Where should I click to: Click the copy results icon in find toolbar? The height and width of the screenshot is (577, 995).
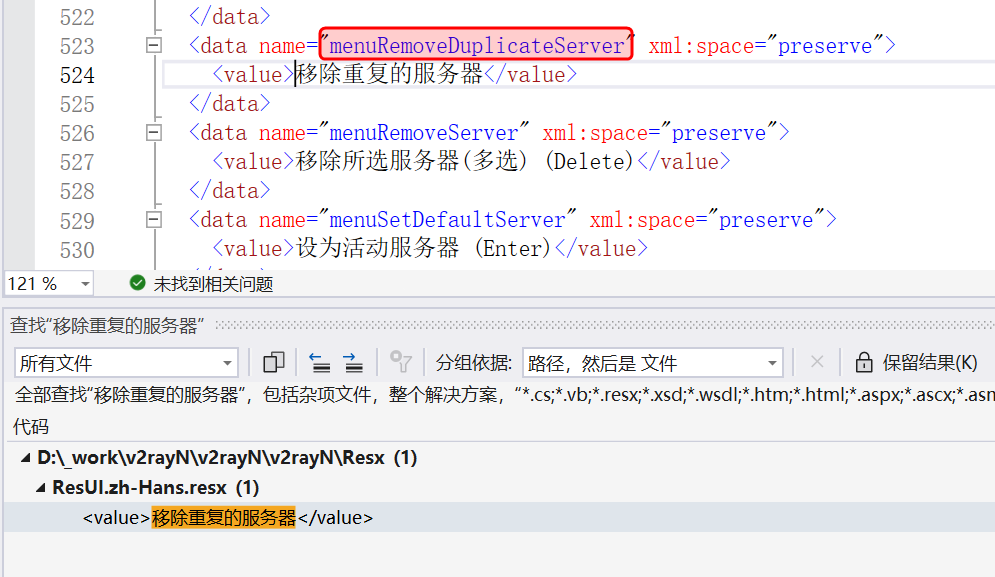273,362
